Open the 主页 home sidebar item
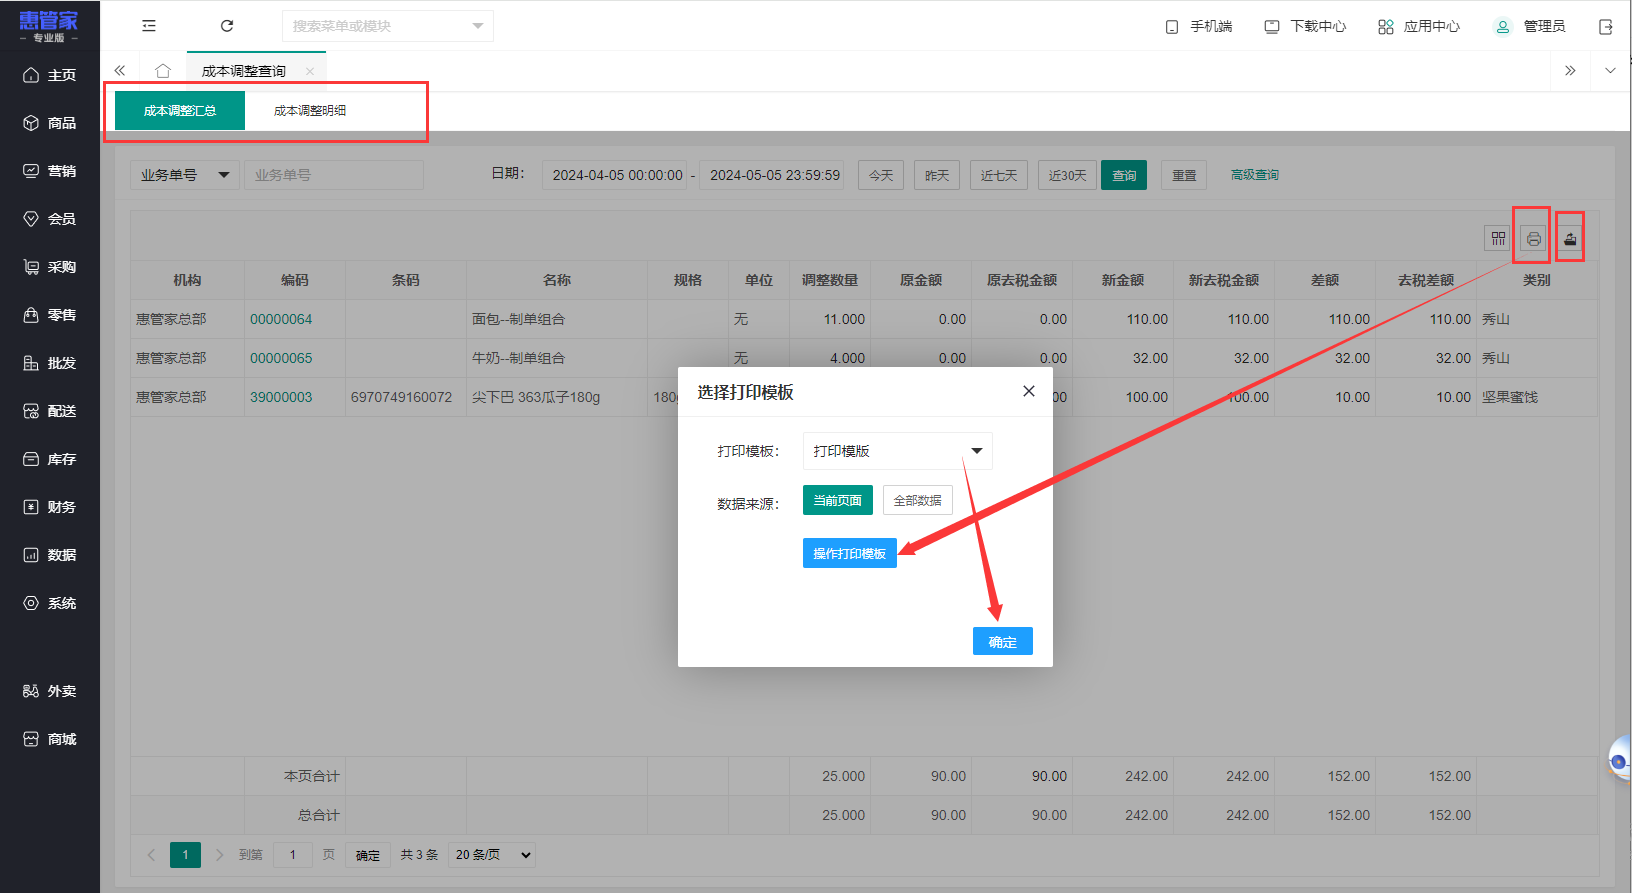The height and width of the screenshot is (893, 1632). pos(50,75)
